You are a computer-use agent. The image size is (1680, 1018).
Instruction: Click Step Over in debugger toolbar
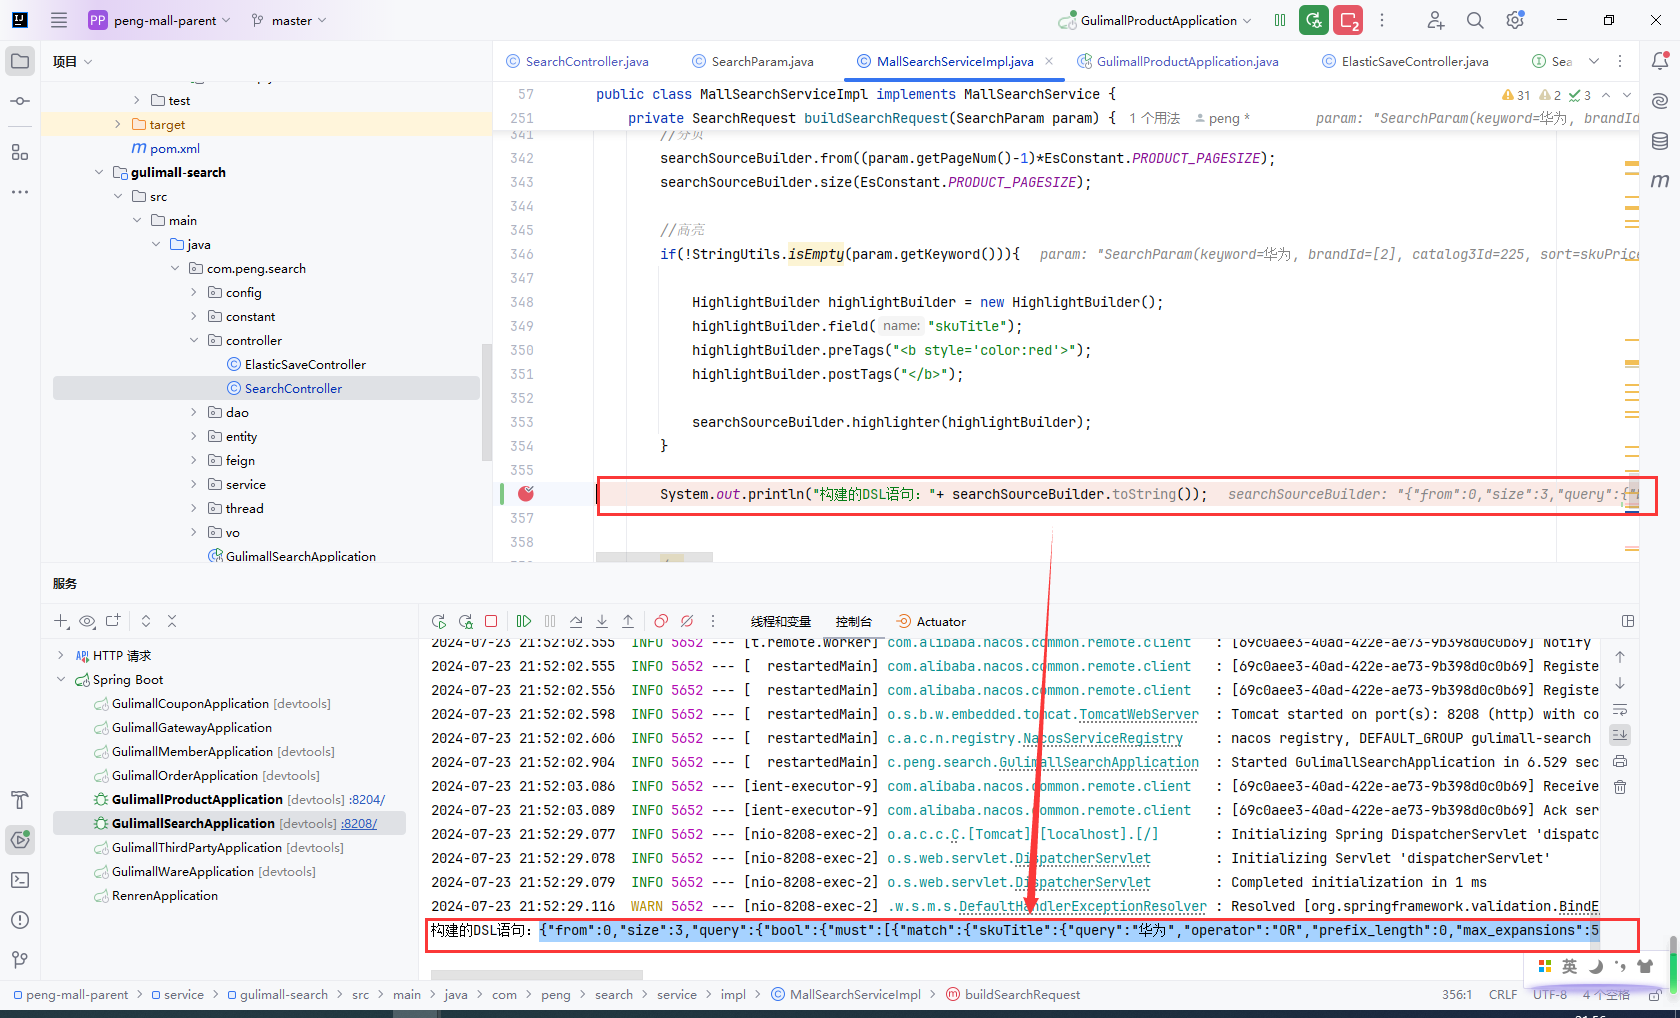pos(576,621)
